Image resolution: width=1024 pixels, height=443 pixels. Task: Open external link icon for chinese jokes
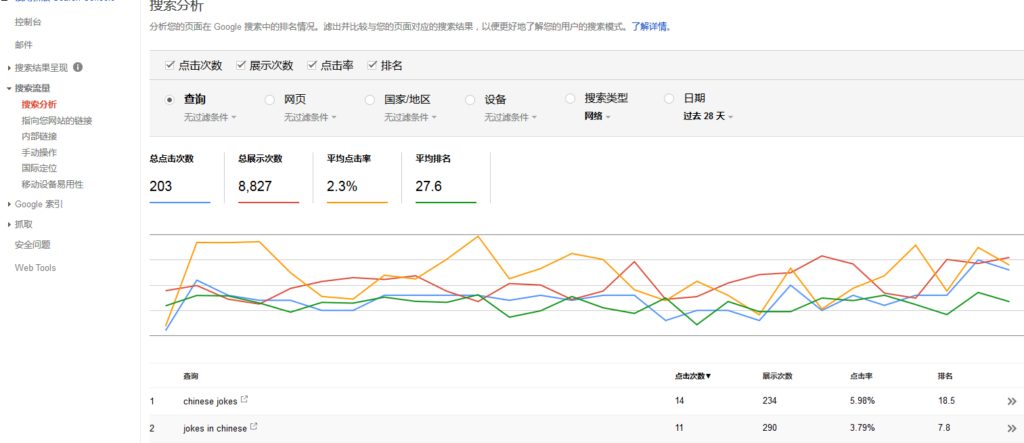click(x=244, y=399)
